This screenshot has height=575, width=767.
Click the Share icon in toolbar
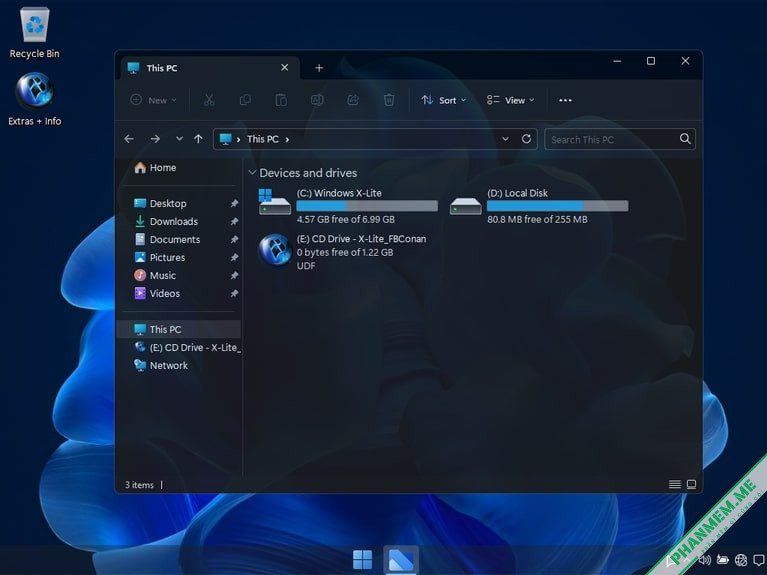point(353,100)
